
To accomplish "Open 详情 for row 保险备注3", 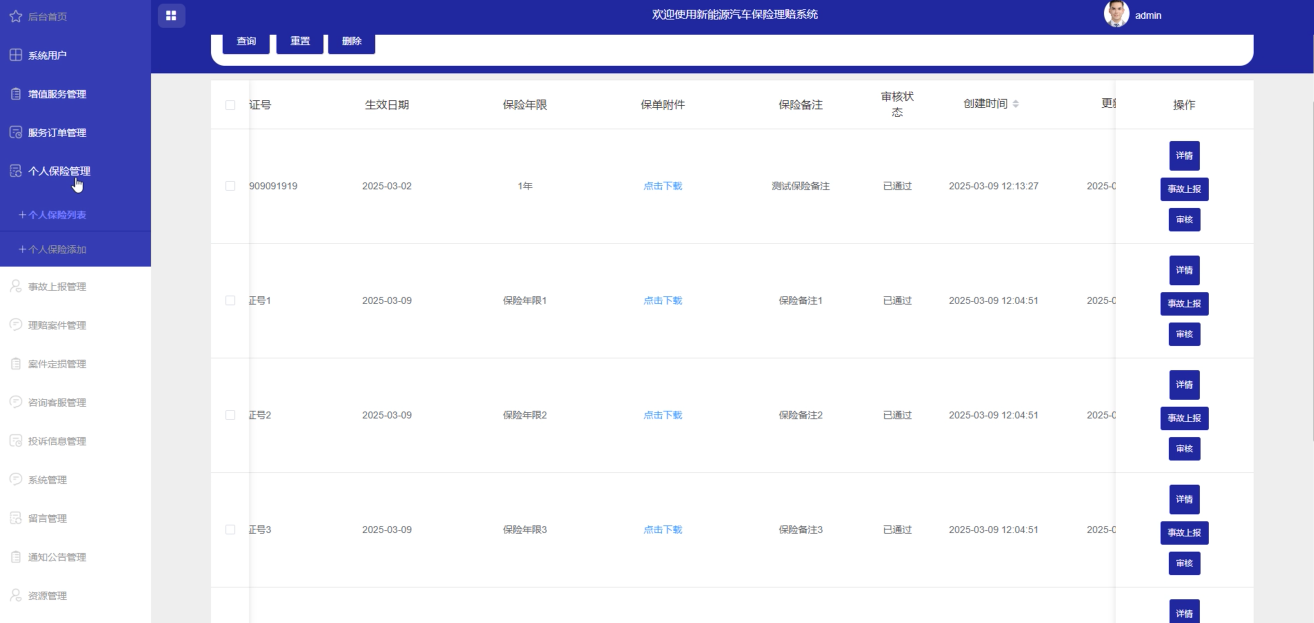I will (x=1184, y=499).
